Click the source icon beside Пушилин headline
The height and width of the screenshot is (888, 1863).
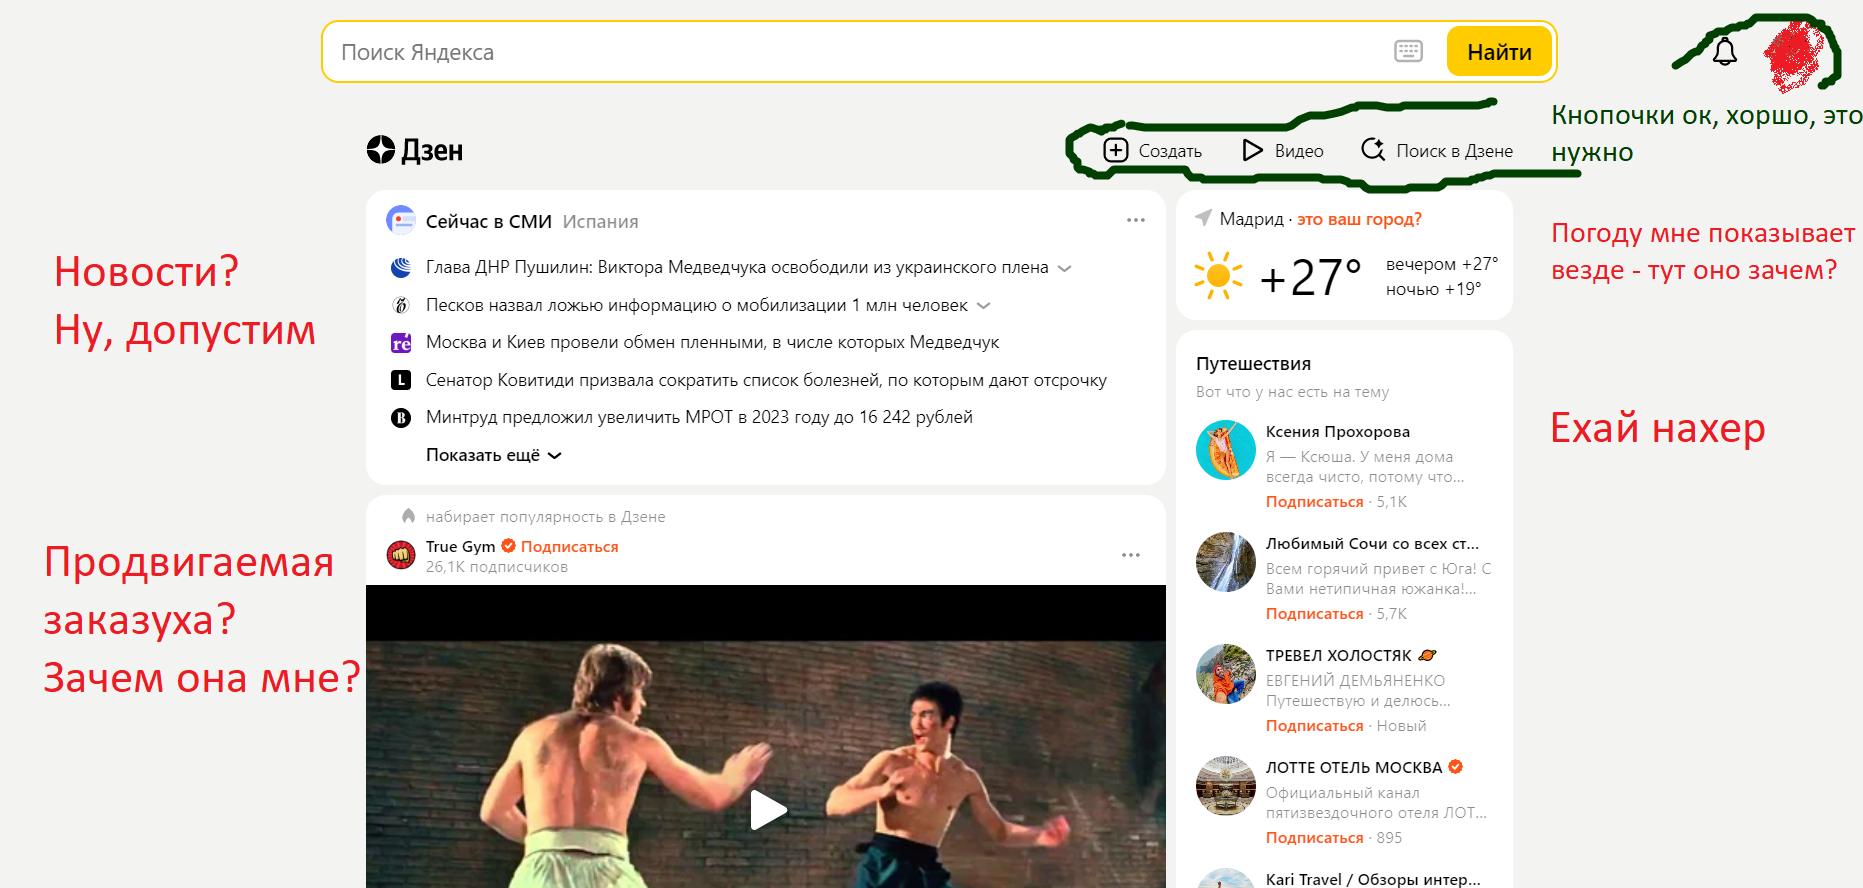(x=401, y=267)
